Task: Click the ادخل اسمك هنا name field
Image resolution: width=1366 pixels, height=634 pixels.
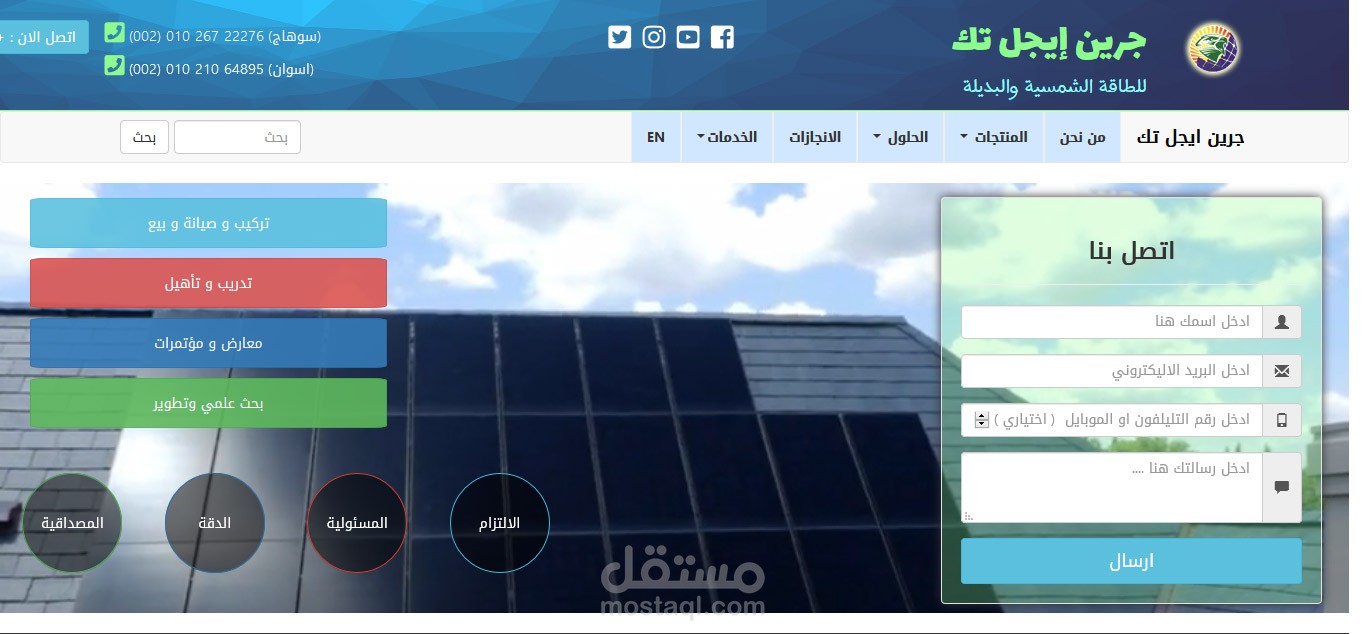Action: (1112, 322)
